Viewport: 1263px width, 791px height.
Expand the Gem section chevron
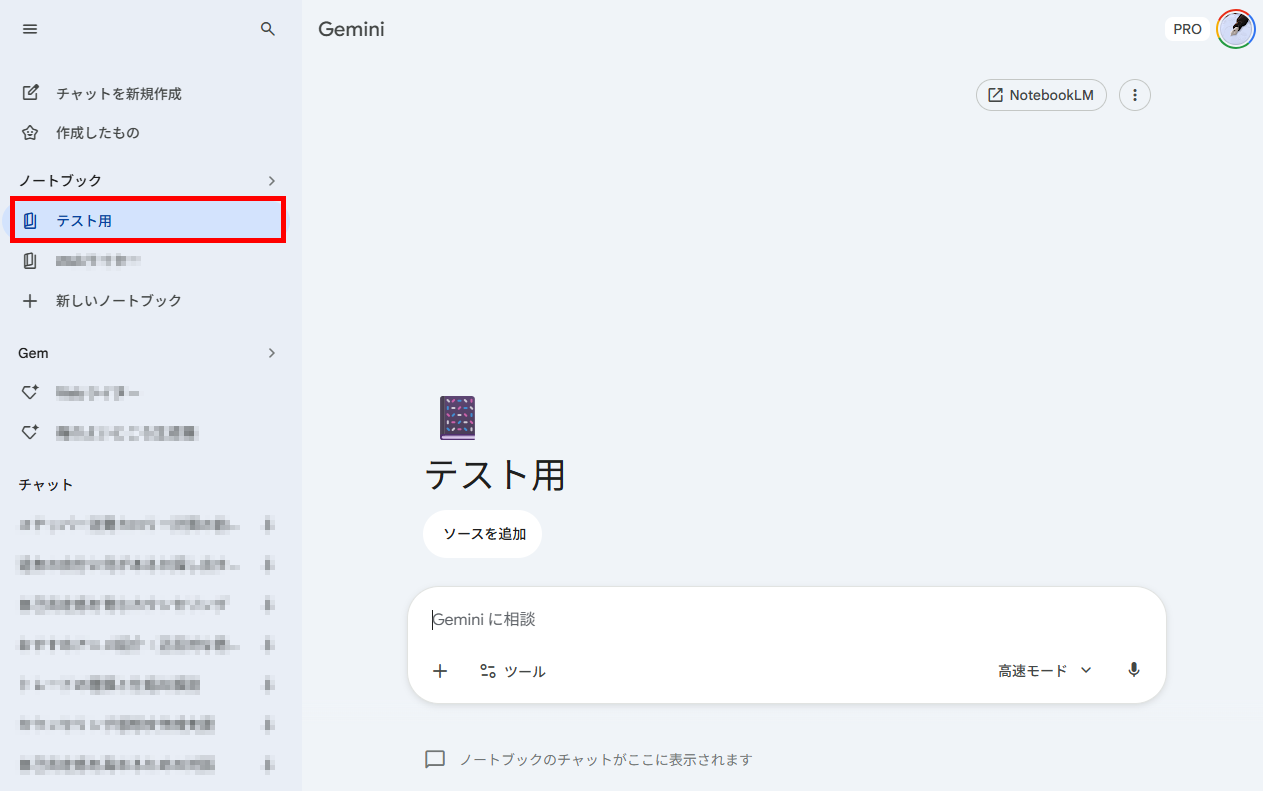pyautogui.click(x=272, y=353)
